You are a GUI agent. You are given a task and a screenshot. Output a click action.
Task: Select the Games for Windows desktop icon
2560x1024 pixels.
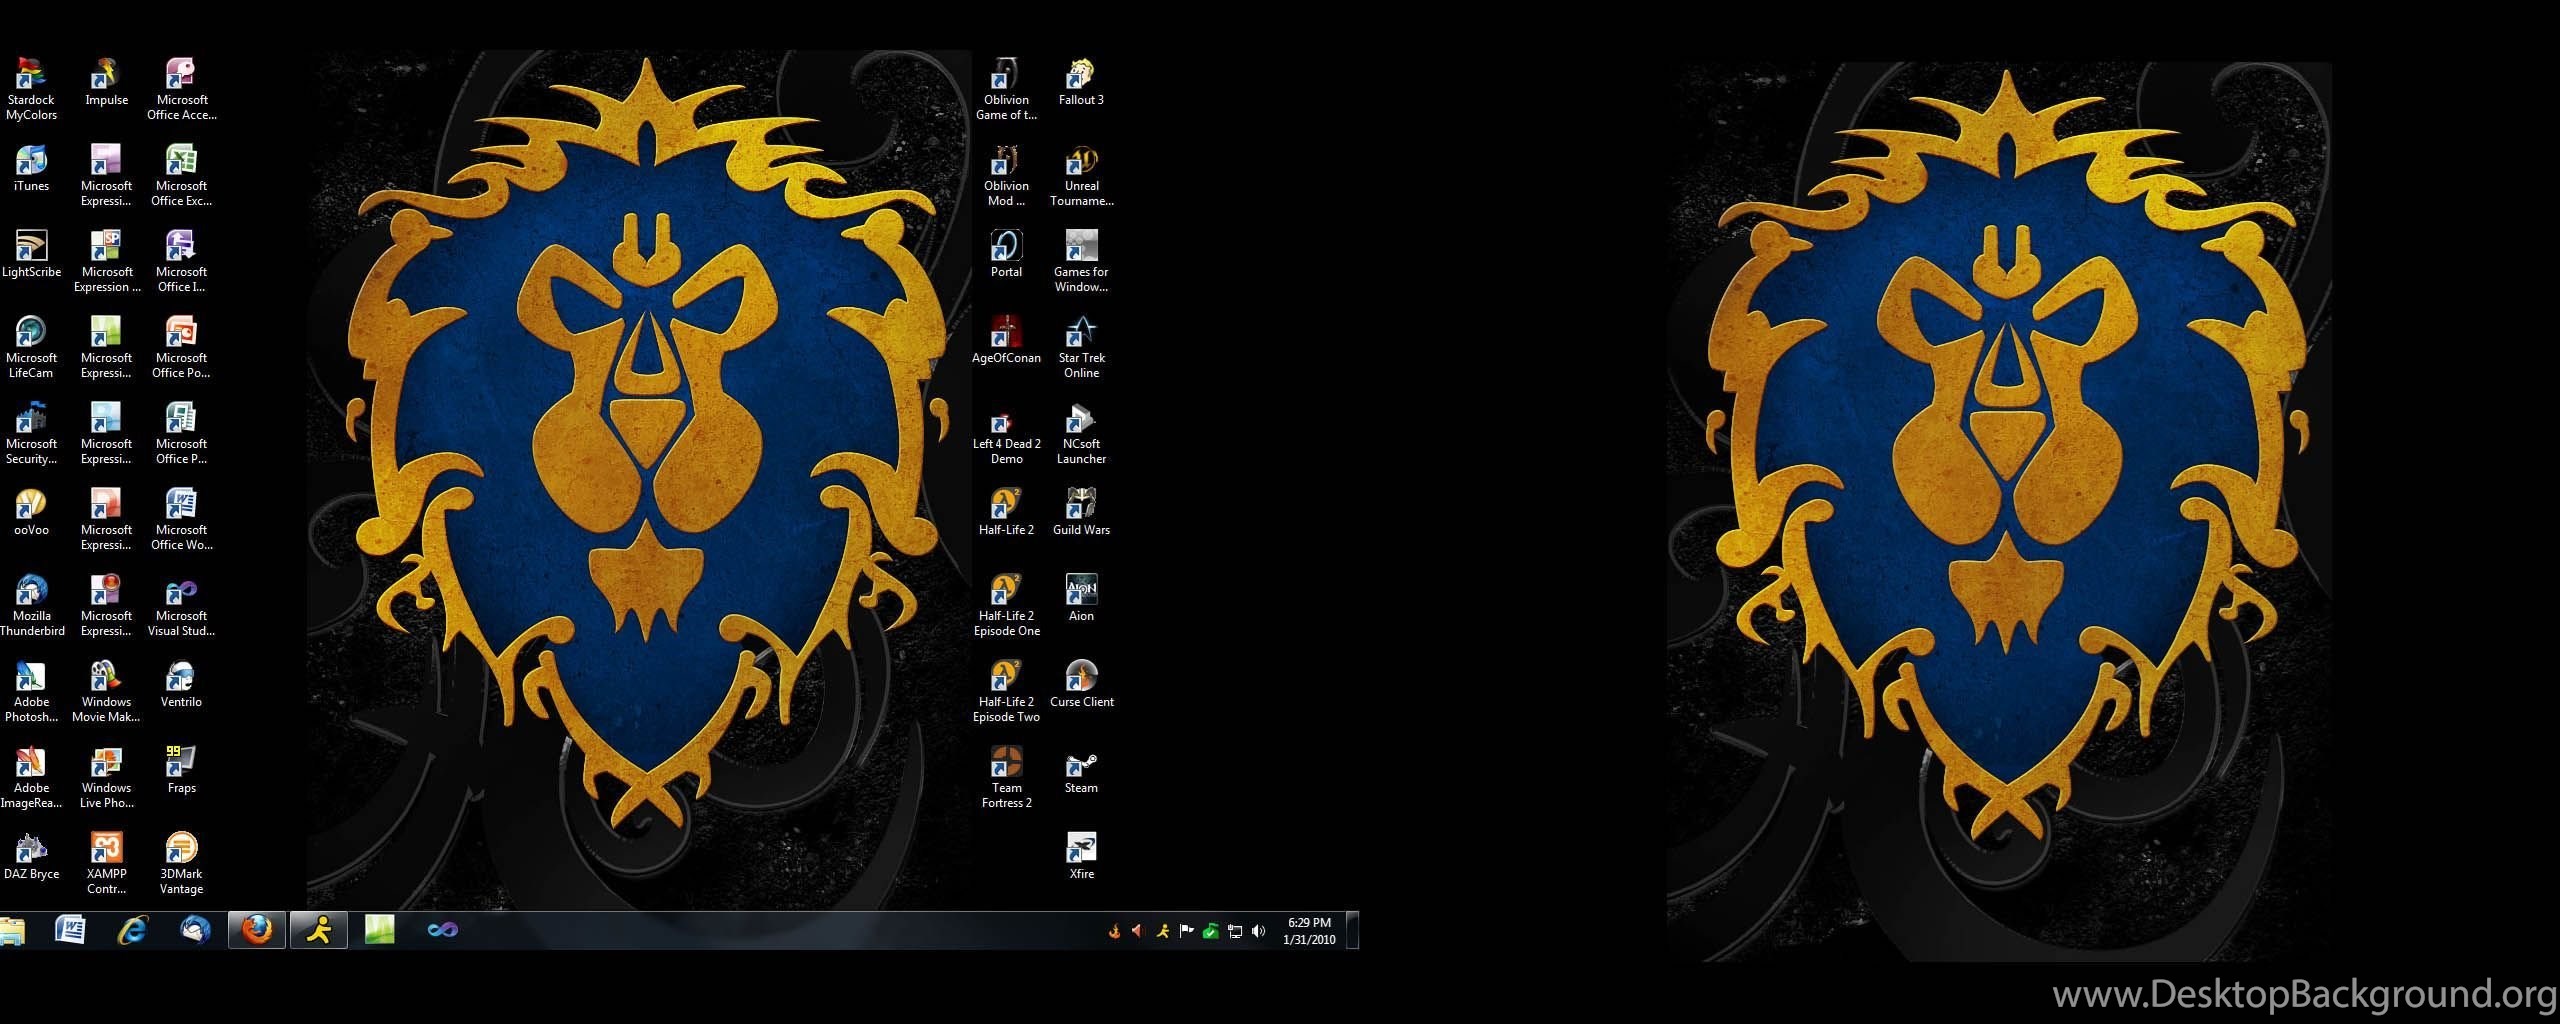(1081, 261)
